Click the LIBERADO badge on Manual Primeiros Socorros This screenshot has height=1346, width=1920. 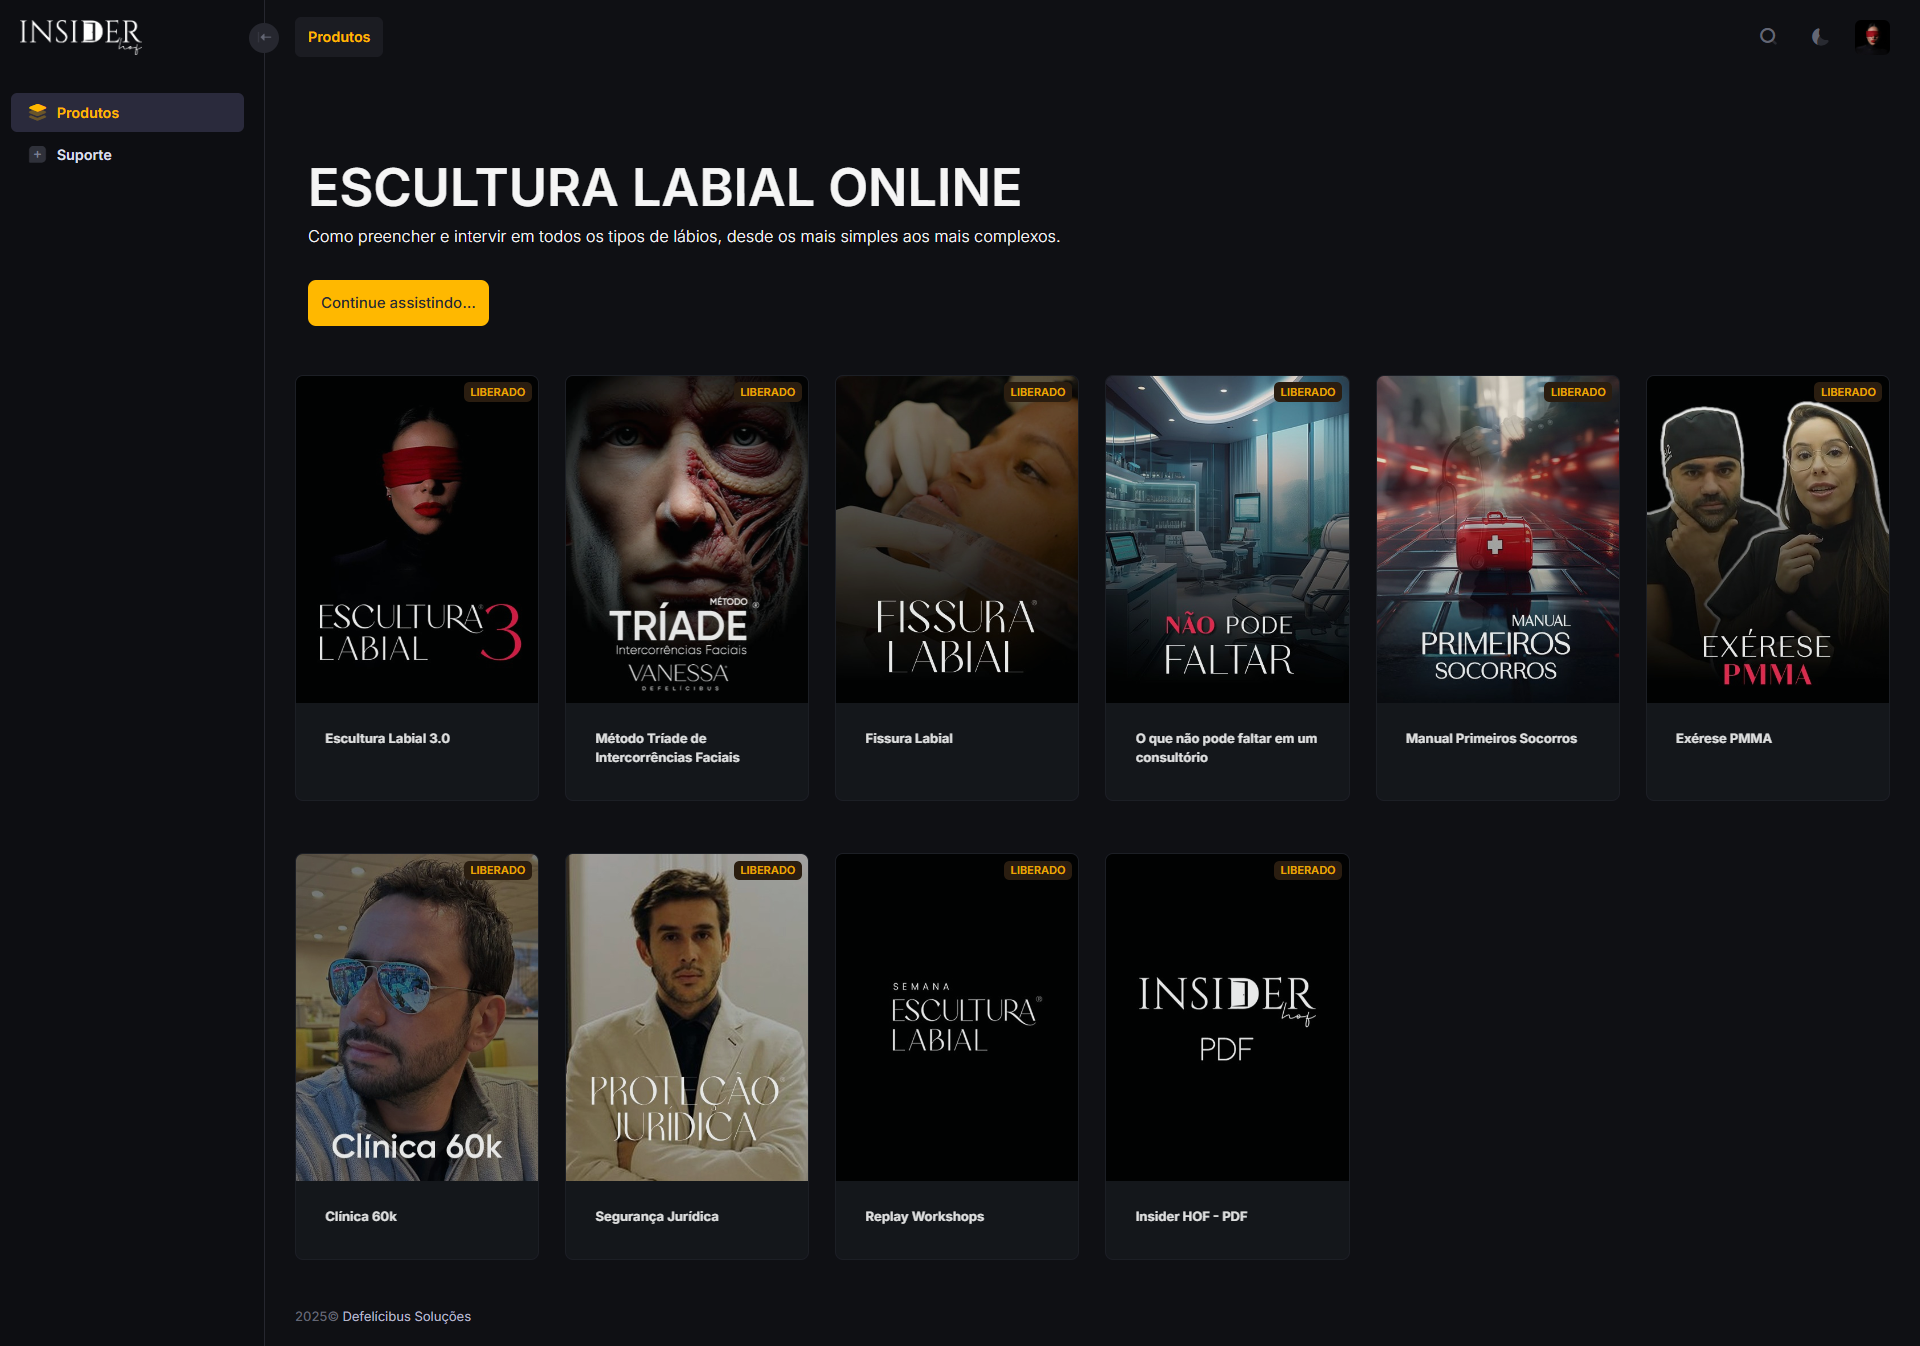coord(1577,392)
